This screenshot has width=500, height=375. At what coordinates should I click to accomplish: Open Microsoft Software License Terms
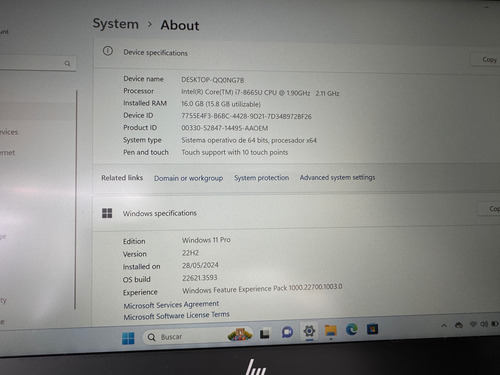pos(176,315)
